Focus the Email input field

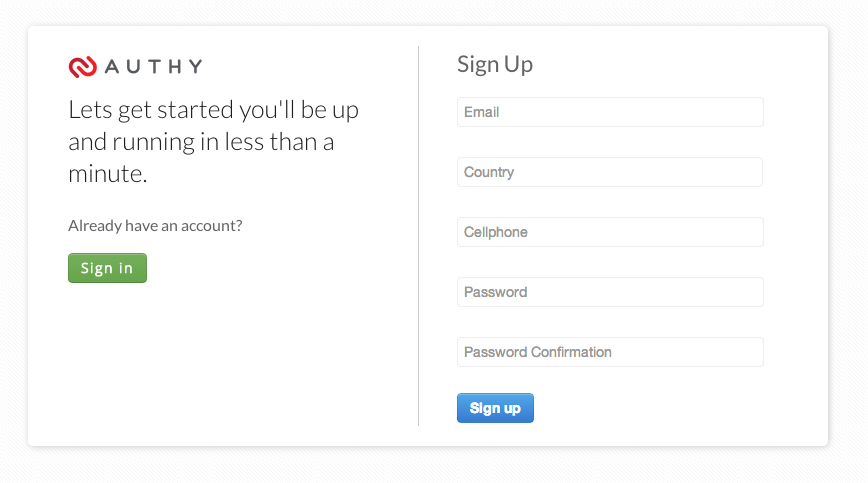[610, 112]
